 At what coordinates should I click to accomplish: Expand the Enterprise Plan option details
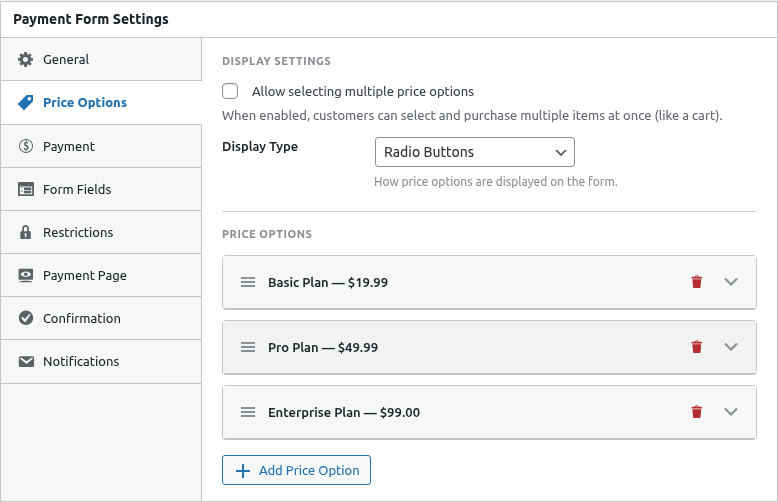tap(730, 412)
